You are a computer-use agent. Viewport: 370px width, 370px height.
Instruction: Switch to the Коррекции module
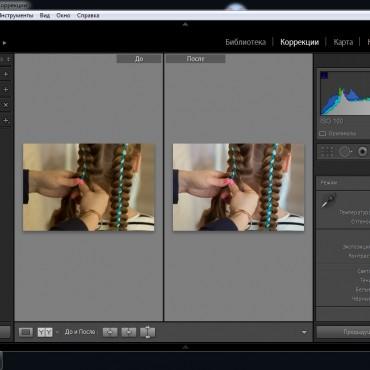(x=299, y=42)
